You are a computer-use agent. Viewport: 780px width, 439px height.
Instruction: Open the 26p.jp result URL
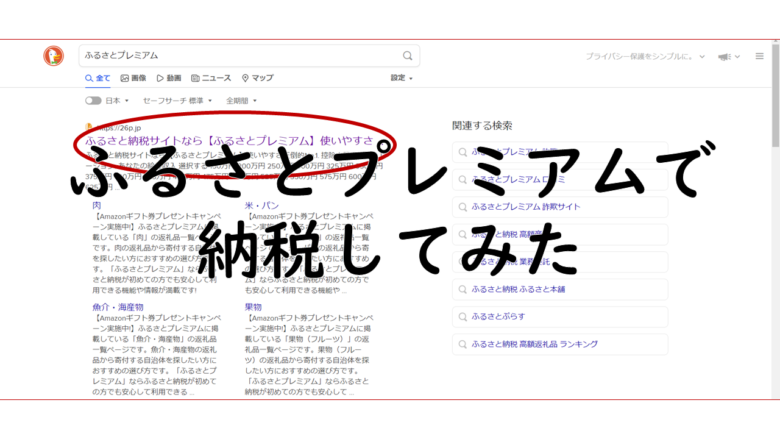pos(119,128)
